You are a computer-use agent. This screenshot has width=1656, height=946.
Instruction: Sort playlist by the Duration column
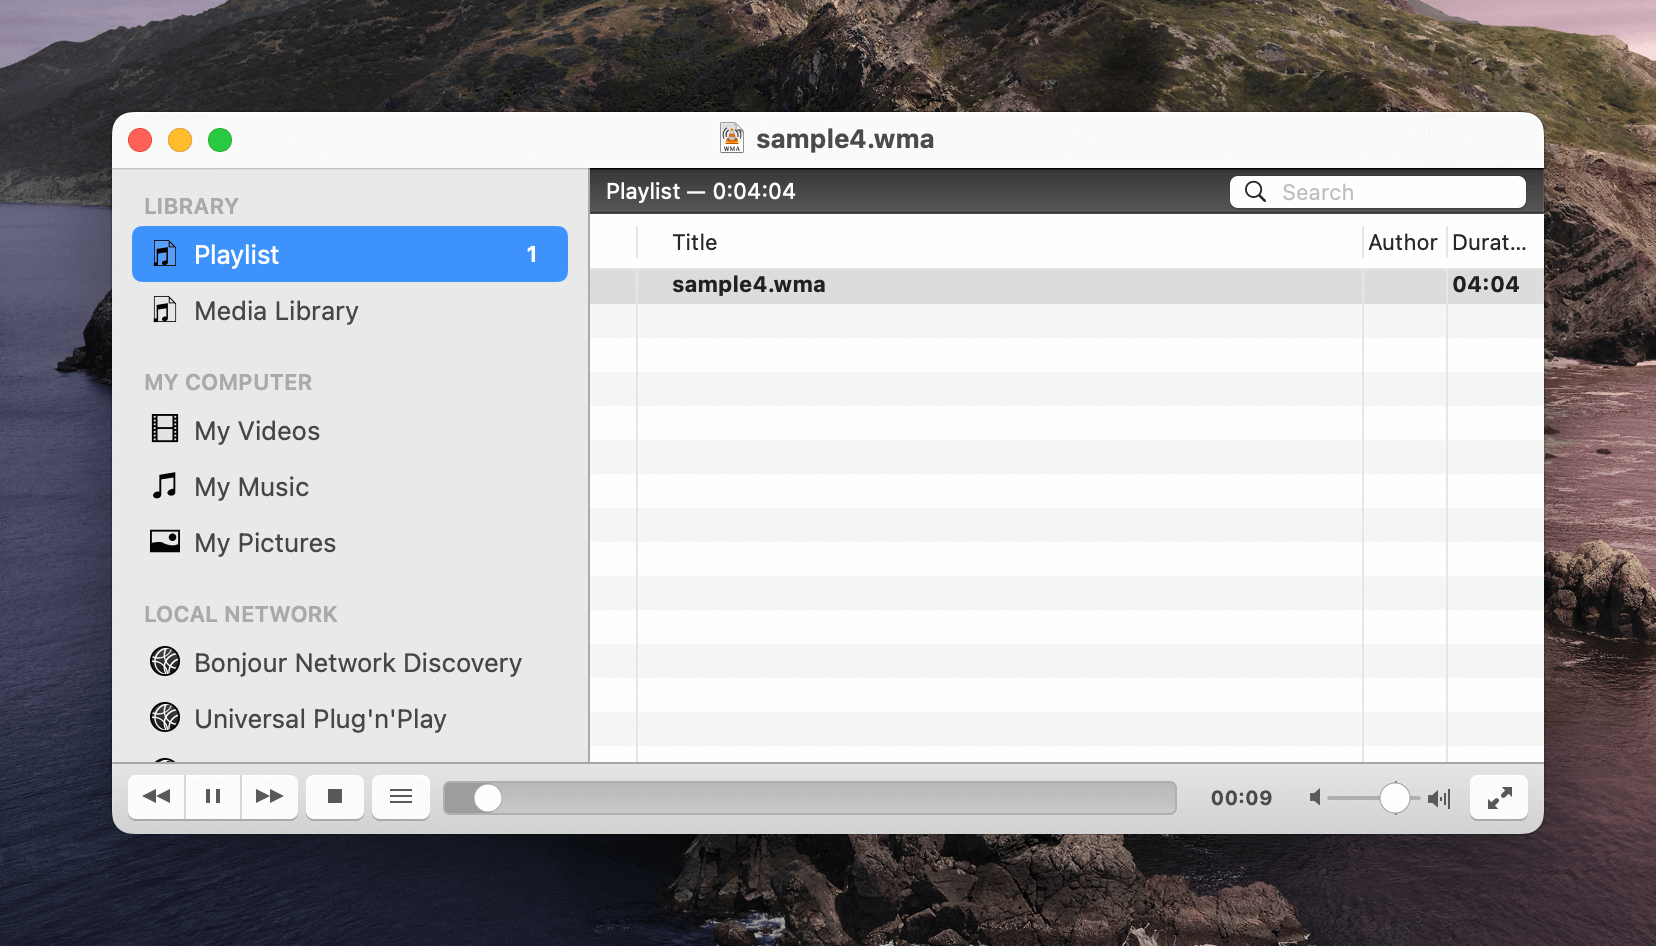1490,242
